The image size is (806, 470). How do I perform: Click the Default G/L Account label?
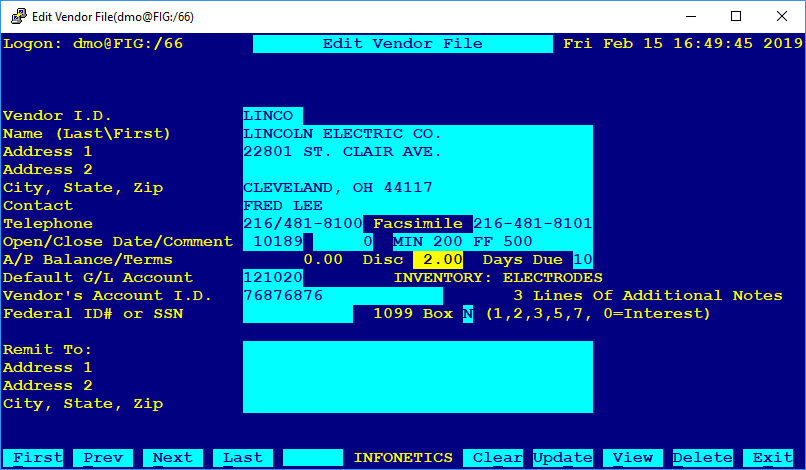click(98, 278)
